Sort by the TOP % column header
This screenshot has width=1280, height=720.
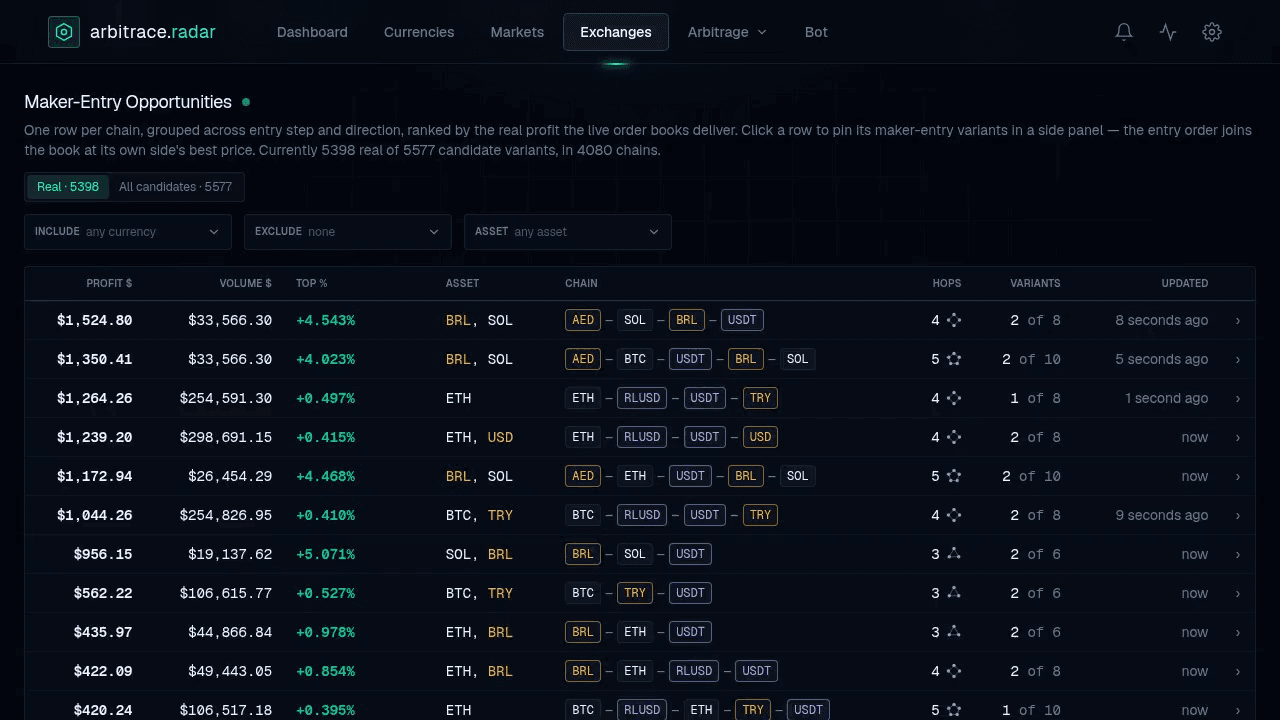312,284
